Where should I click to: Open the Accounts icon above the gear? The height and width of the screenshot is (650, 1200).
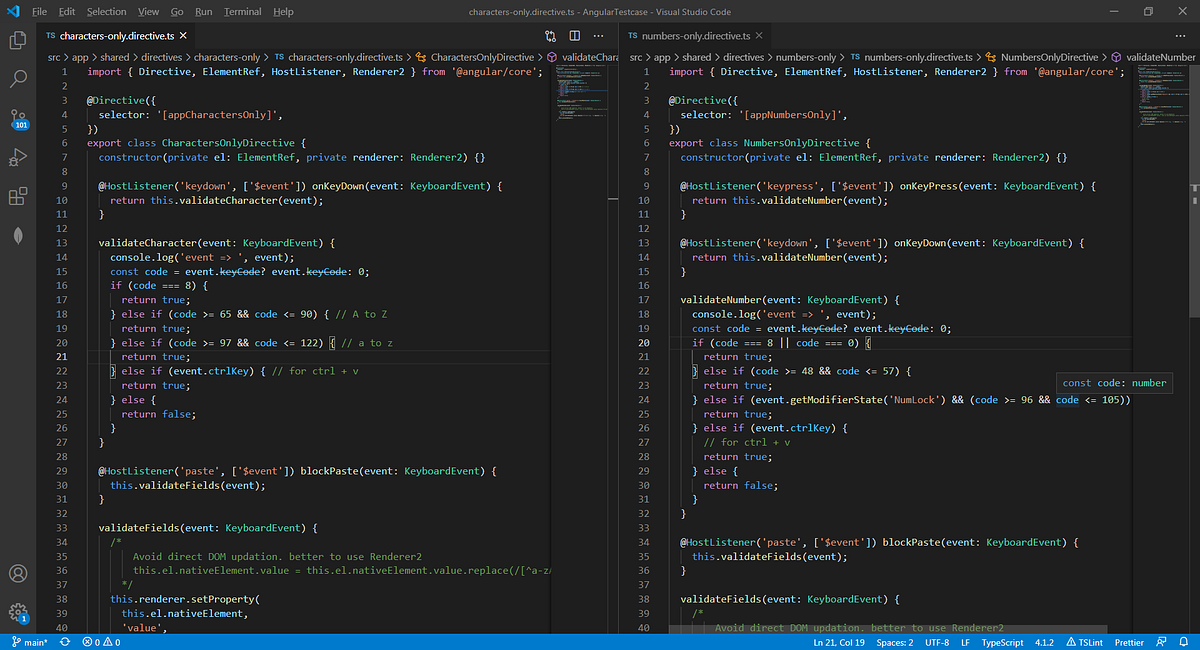click(x=18, y=574)
